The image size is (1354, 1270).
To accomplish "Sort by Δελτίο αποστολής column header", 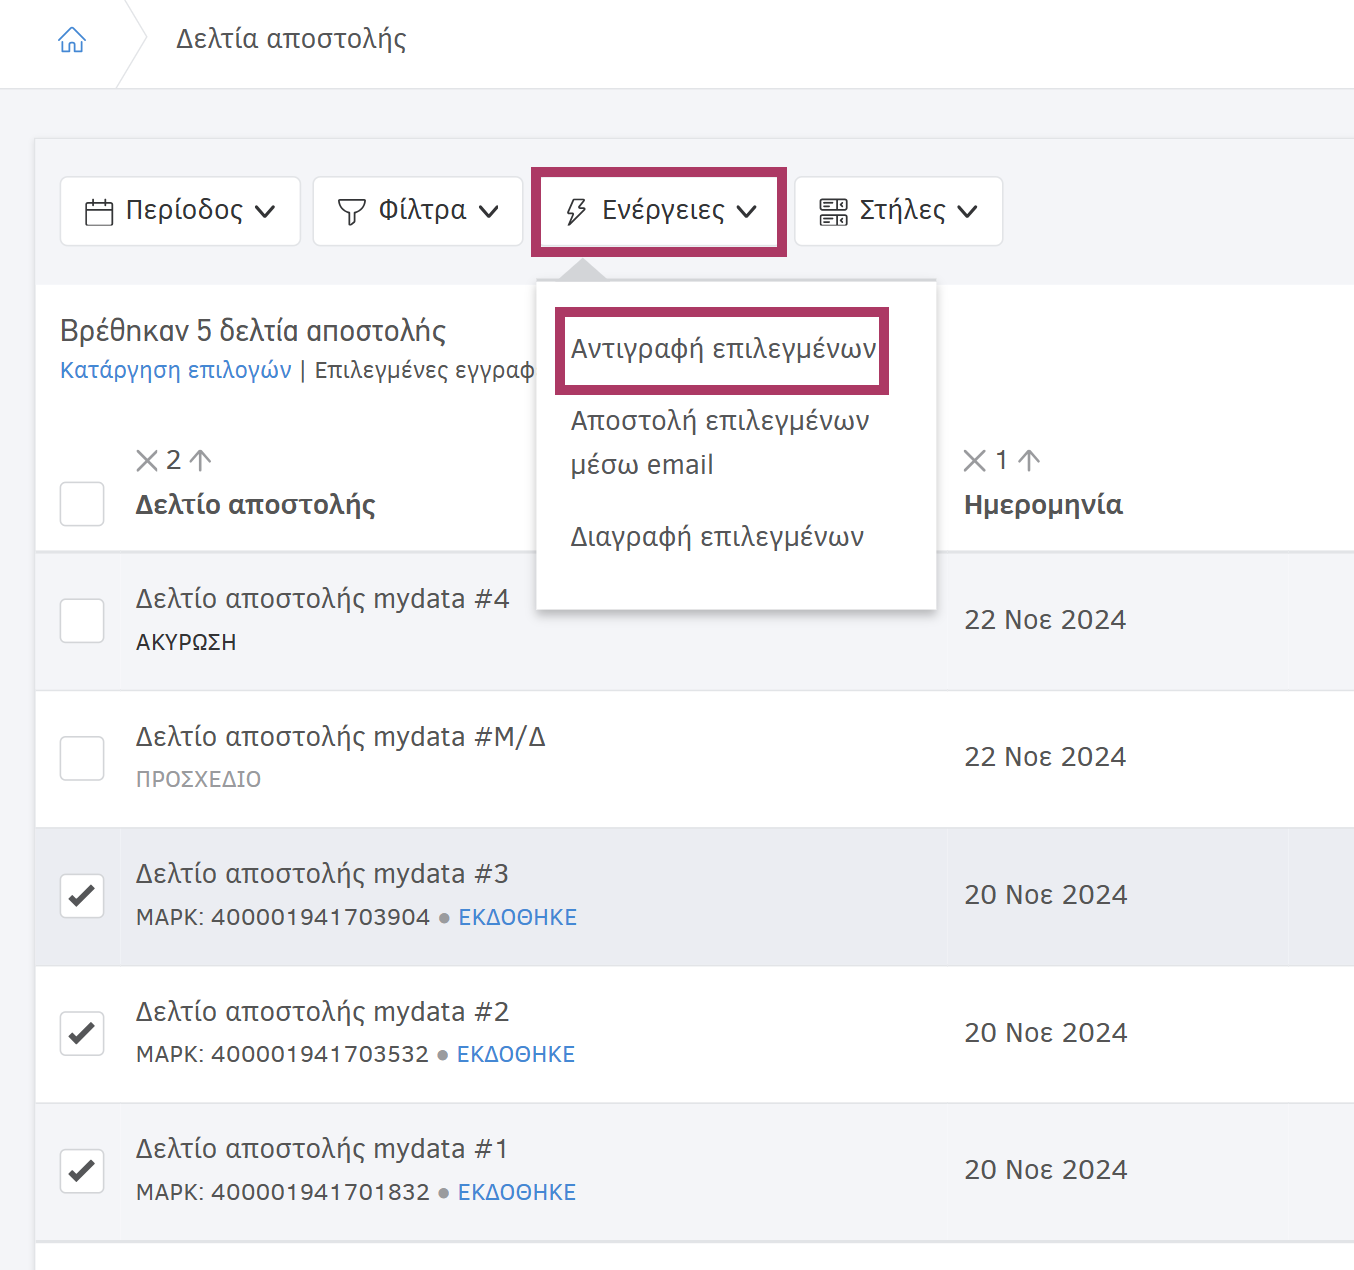I will (256, 504).
